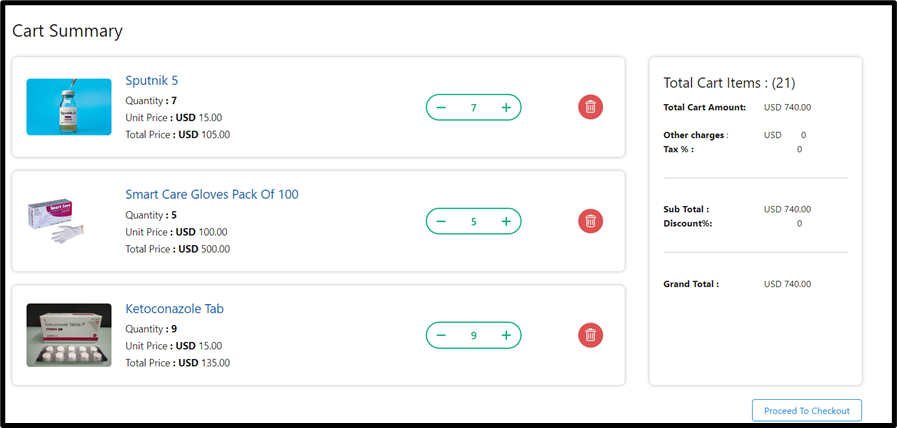The image size is (897, 428).
Task: Click the Smart Care Gloves product image
Action: (69, 221)
